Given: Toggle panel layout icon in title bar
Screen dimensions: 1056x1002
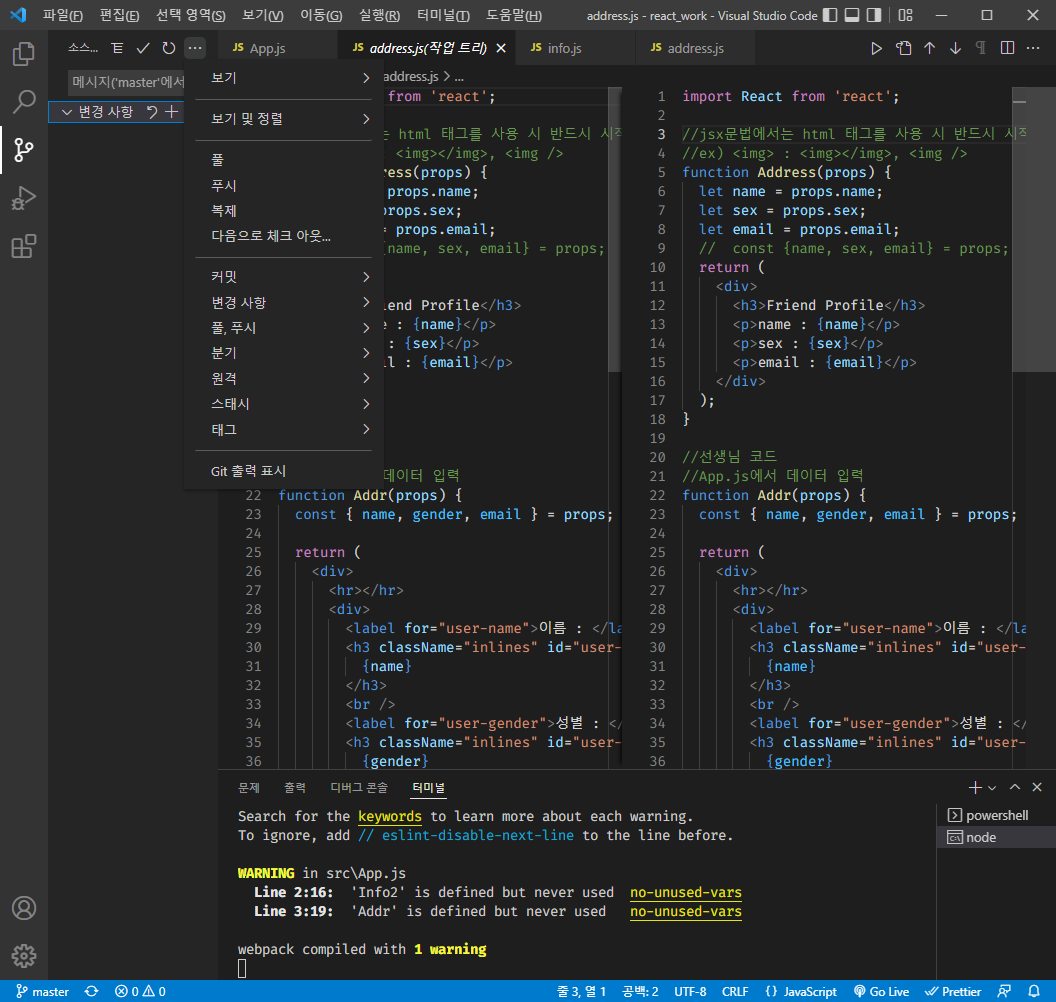Looking at the screenshot, I should point(852,15).
